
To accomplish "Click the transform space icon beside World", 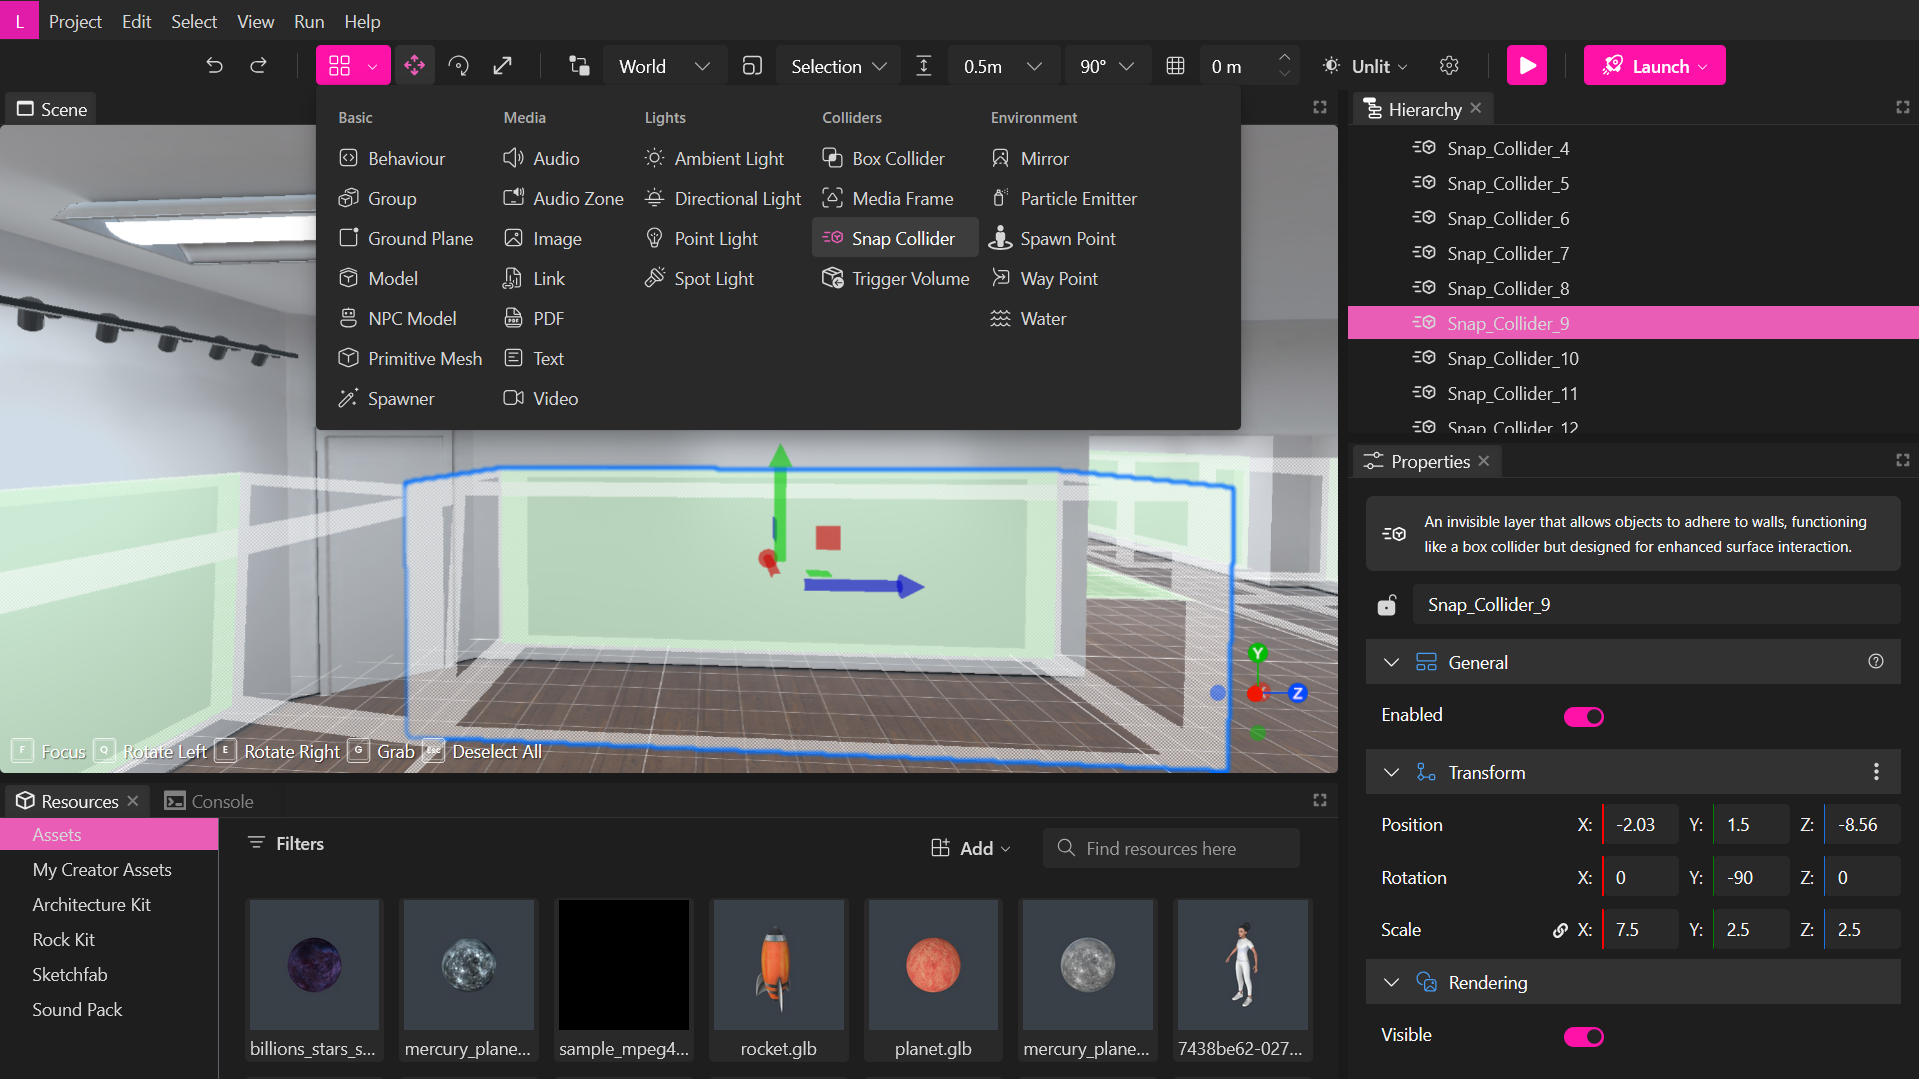I will tap(579, 66).
